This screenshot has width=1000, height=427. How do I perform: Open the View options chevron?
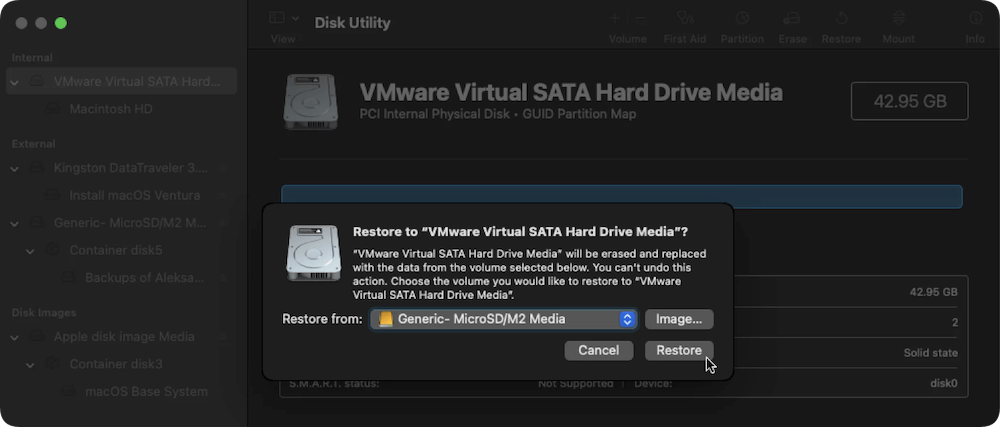[295, 18]
